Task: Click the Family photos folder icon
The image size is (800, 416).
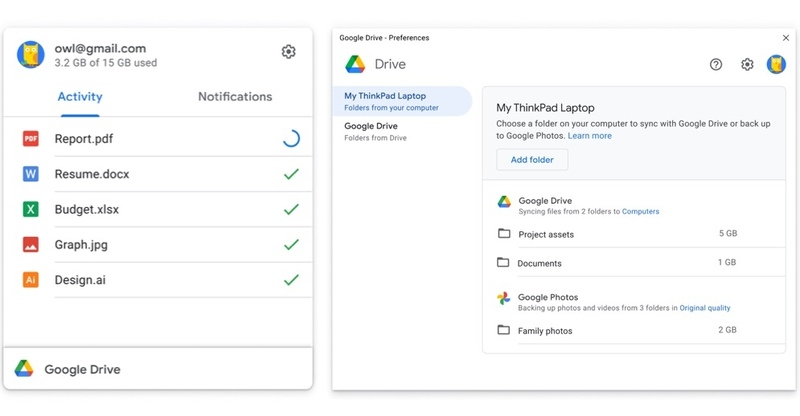Action: 504,330
